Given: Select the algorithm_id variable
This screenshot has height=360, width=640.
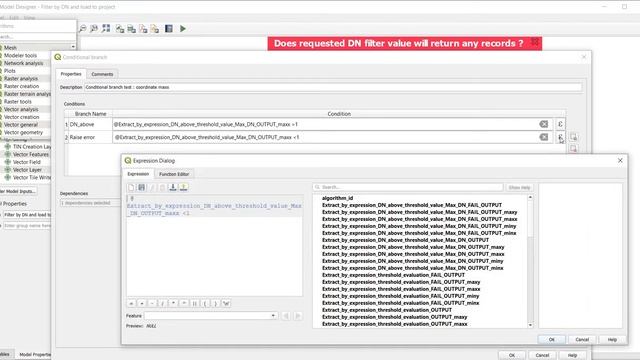Looking at the screenshot, I should click(x=337, y=198).
